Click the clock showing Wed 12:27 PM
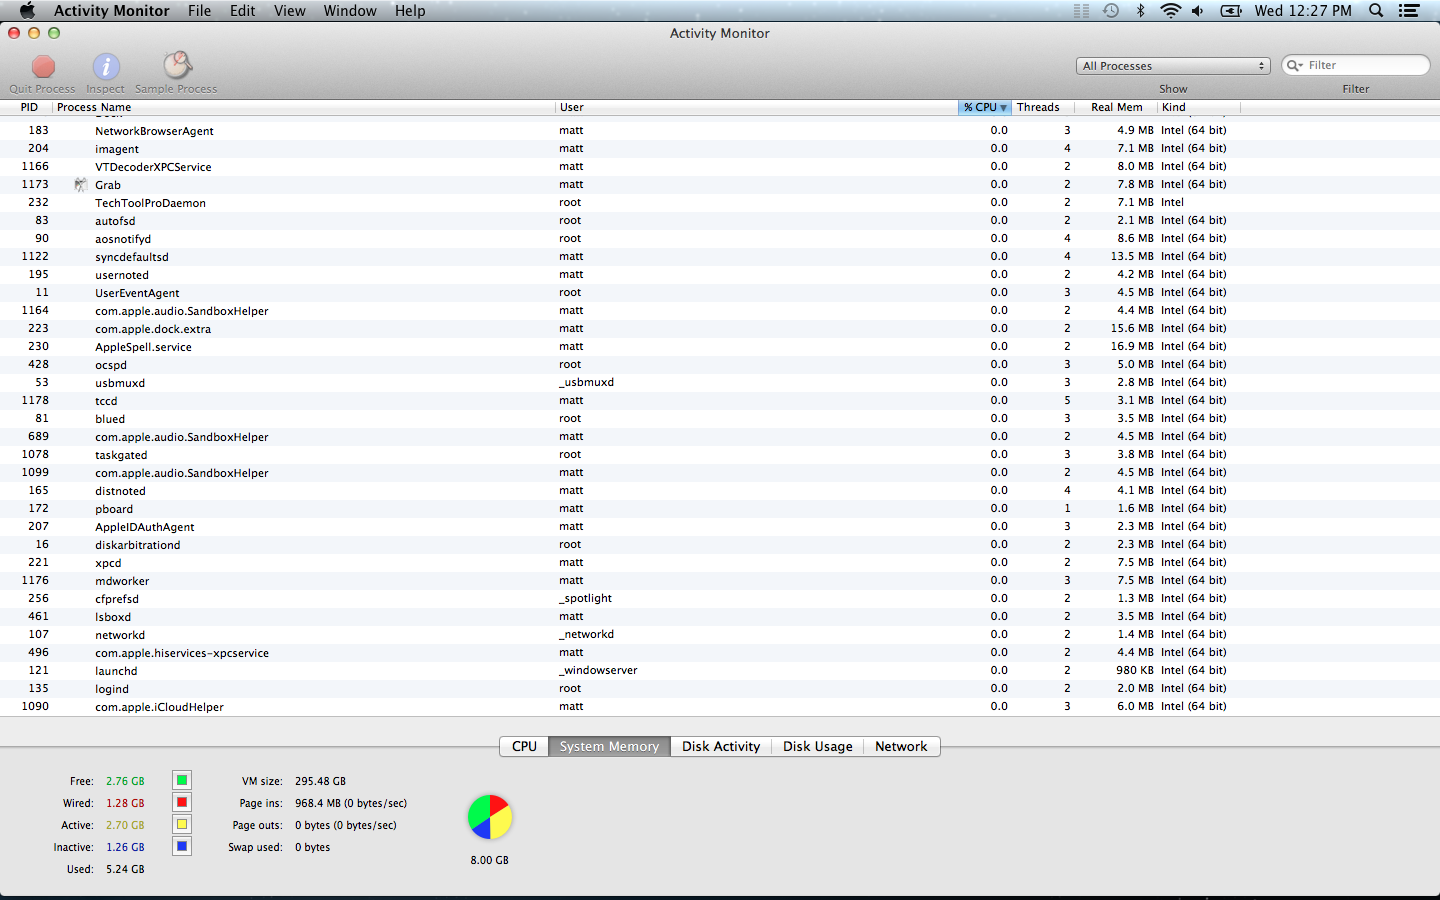Image resolution: width=1440 pixels, height=900 pixels. [1303, 10]
